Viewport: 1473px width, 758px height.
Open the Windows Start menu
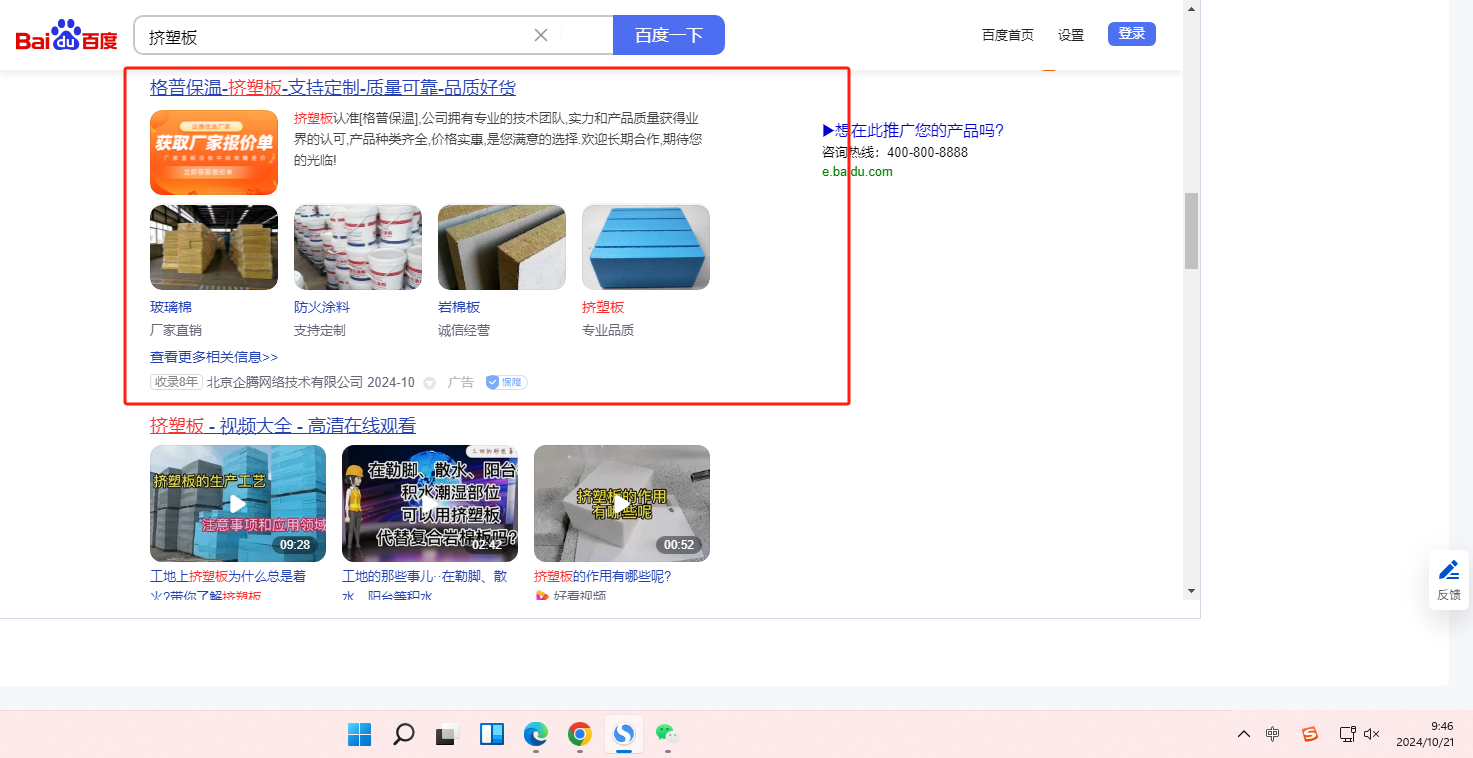point(360,735)
